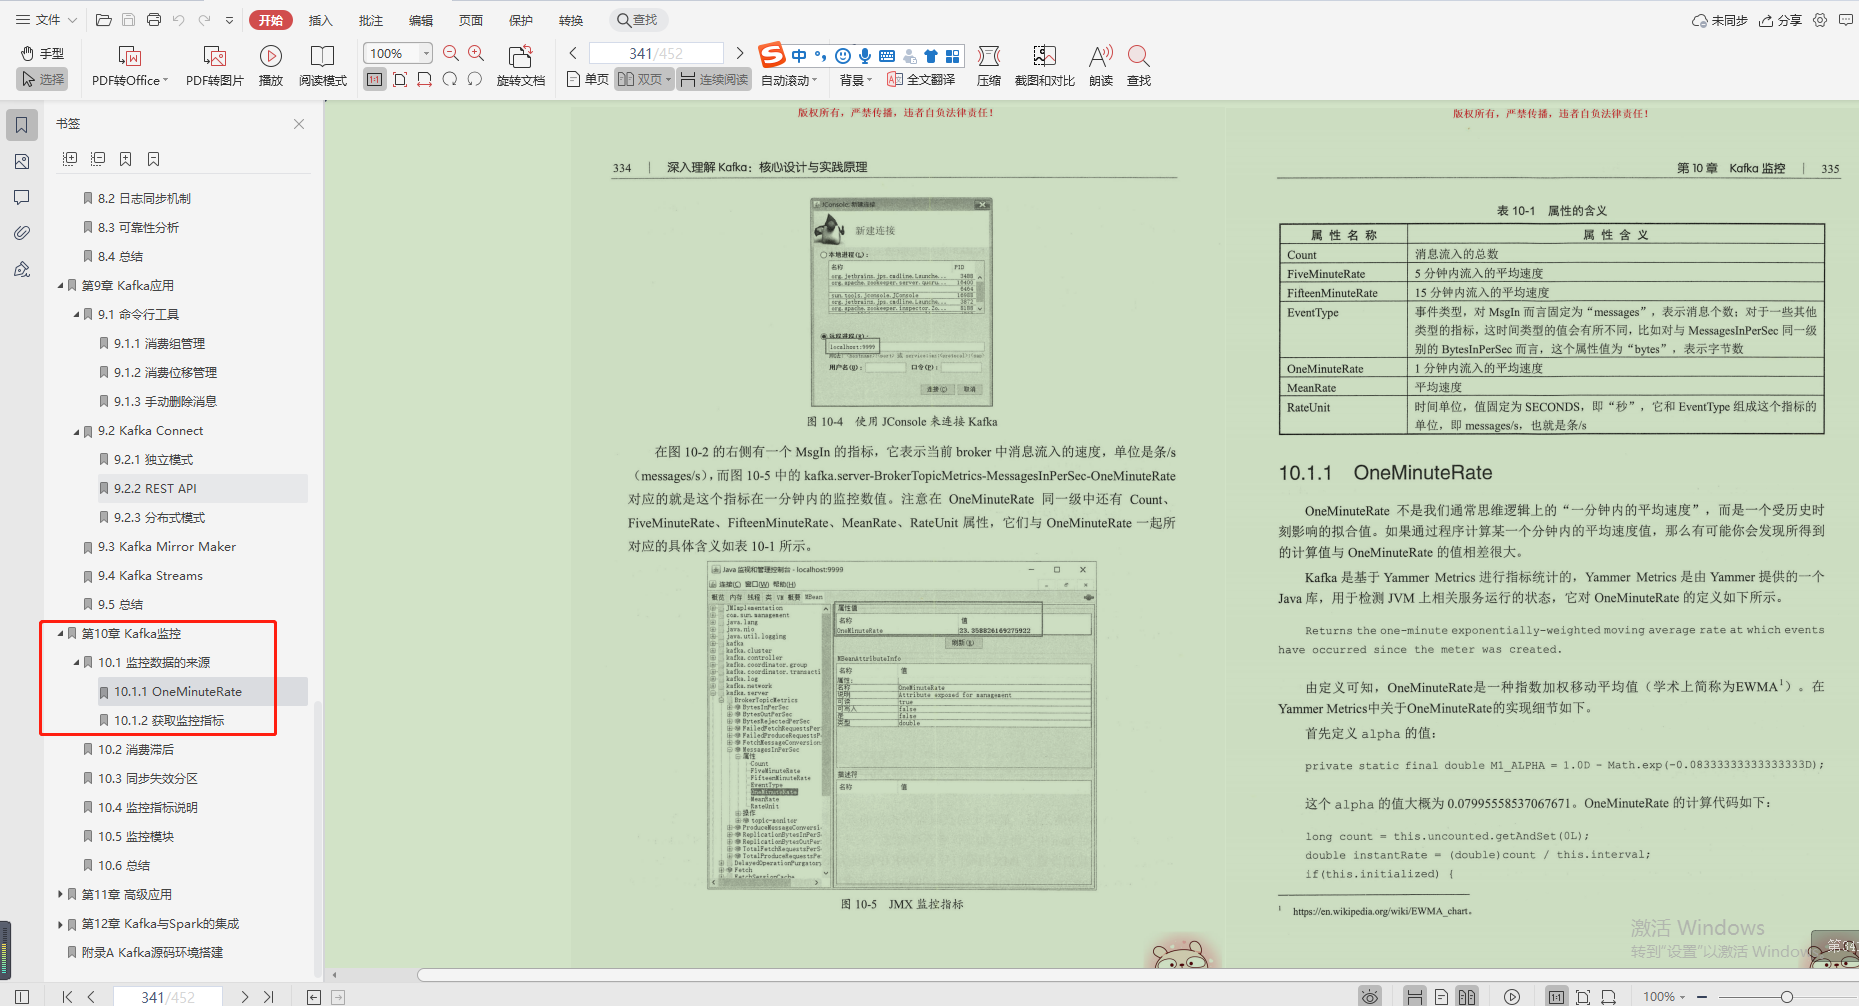The height and width of the screenshot is (1006, 1859).
Task: Collapse the 9.2 Kafka Connect bookmark
Action: tap(76, 432)
